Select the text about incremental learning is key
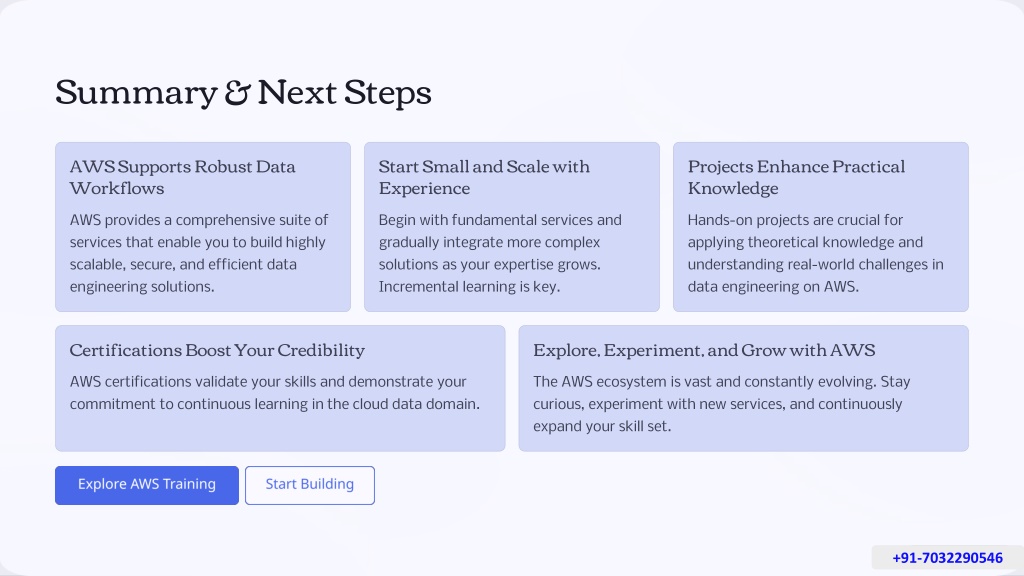Image resolution: width=1024 pixels, height=576 pixels. pyautogui.click(x=469, y=287)
